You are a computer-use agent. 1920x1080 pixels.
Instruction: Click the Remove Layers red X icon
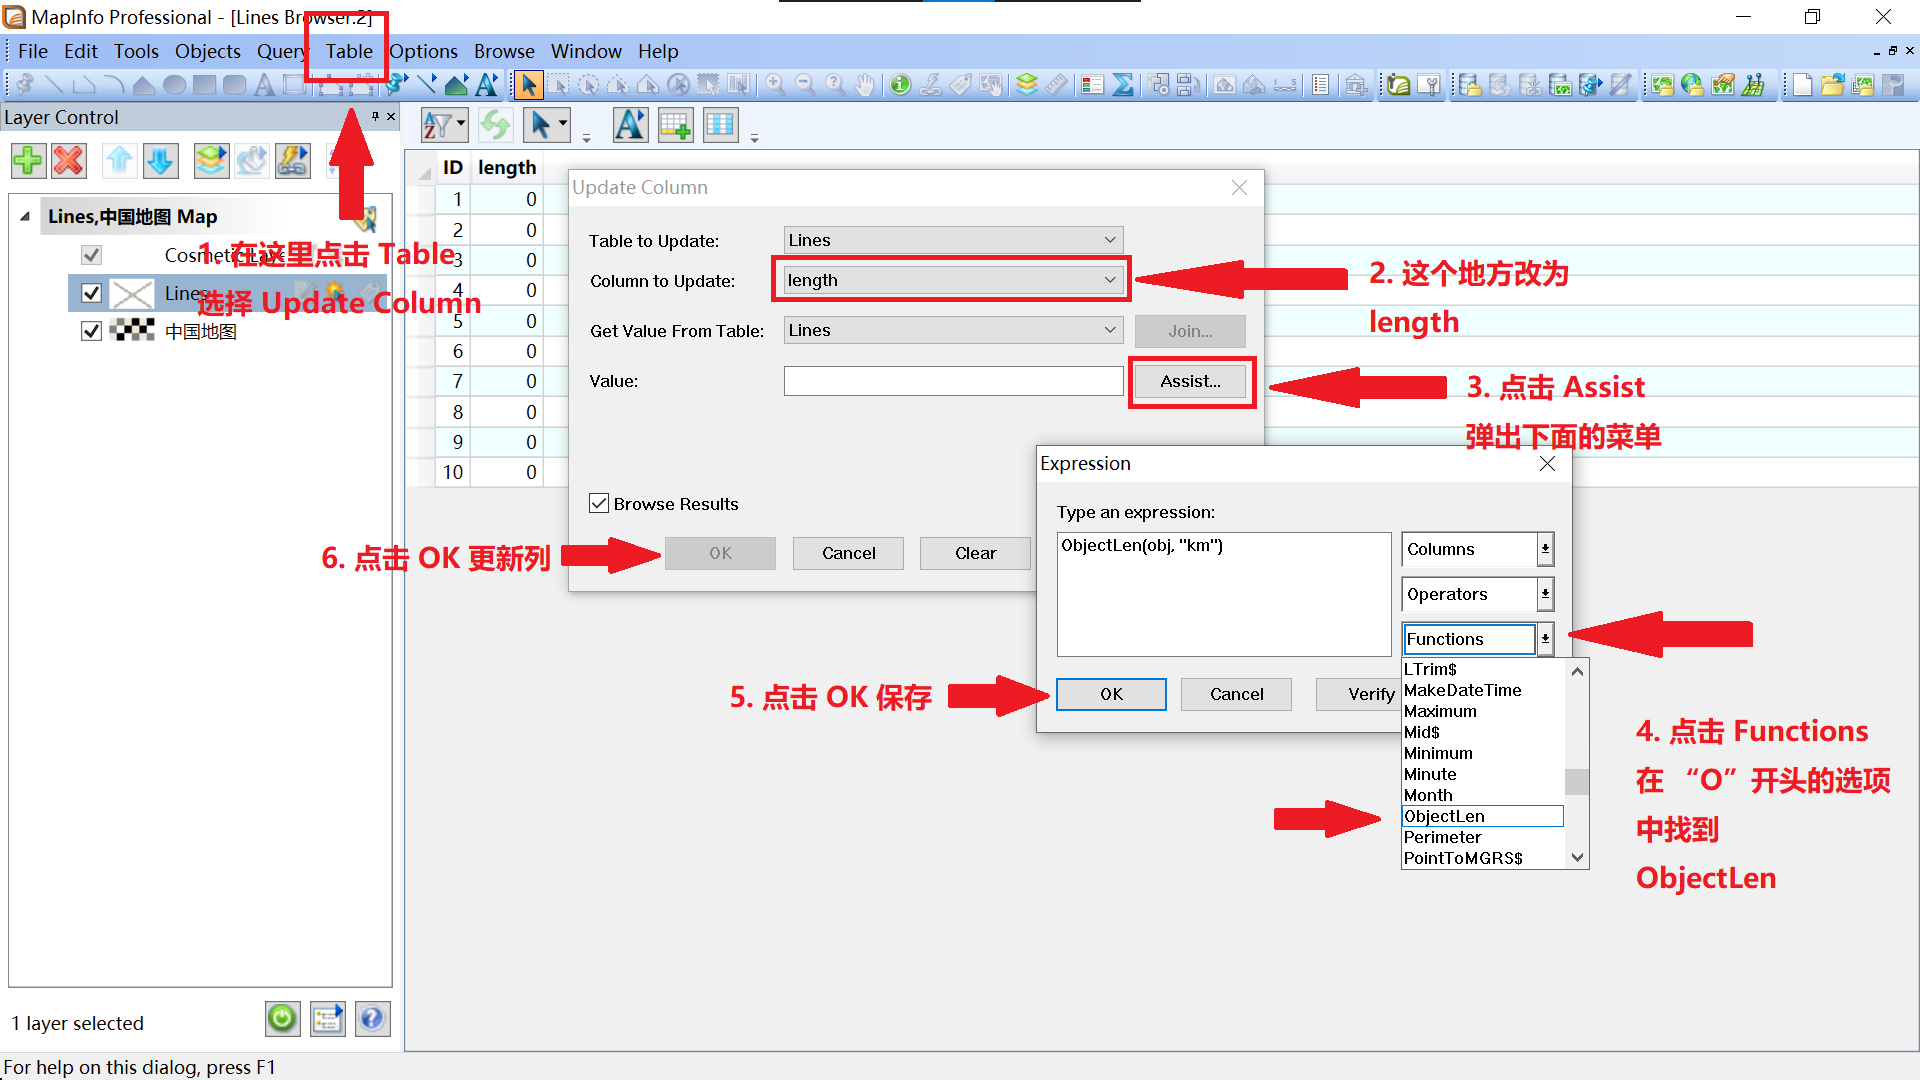pos(69,160)
